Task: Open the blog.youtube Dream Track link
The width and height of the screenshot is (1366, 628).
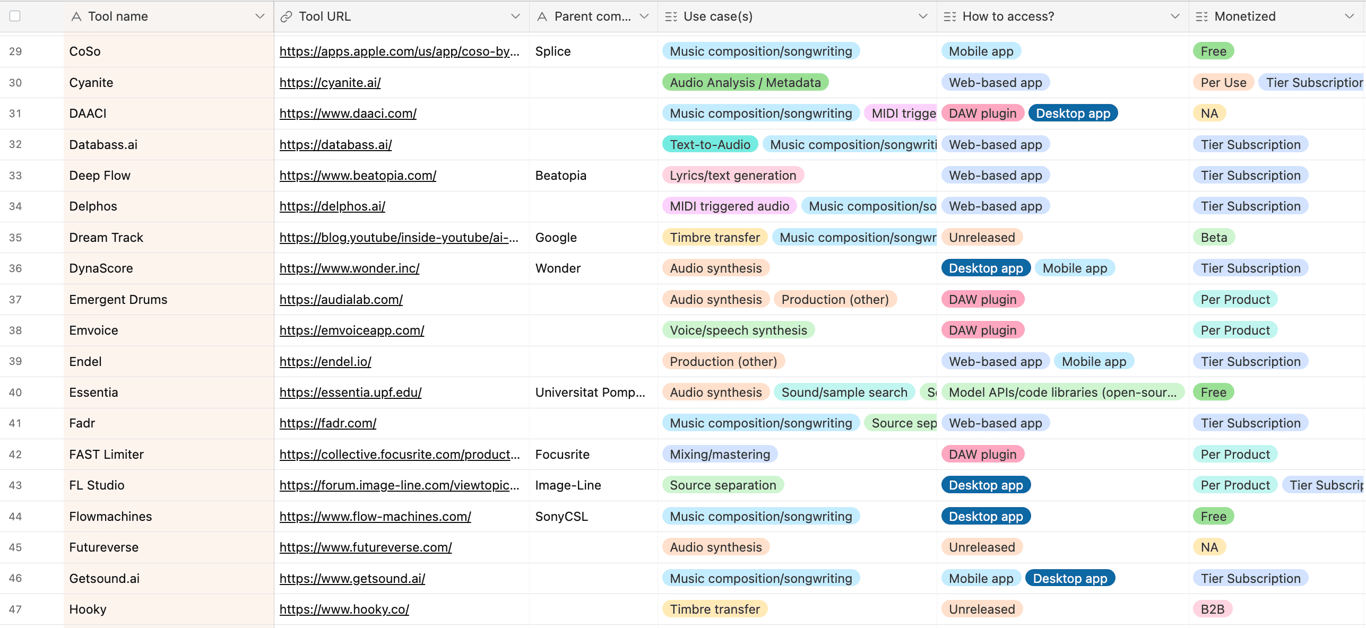Action: point(399,237)
